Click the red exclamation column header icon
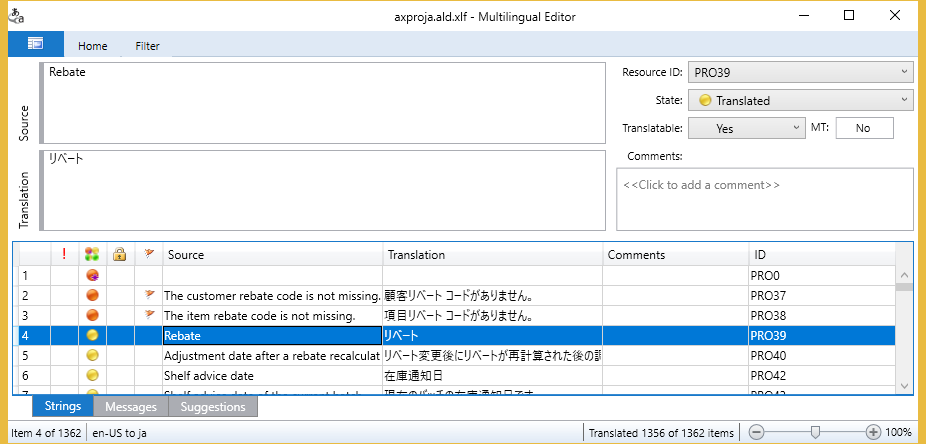Image resolution: width=926 pixels, height=444 pixels. tap(64, 255)
